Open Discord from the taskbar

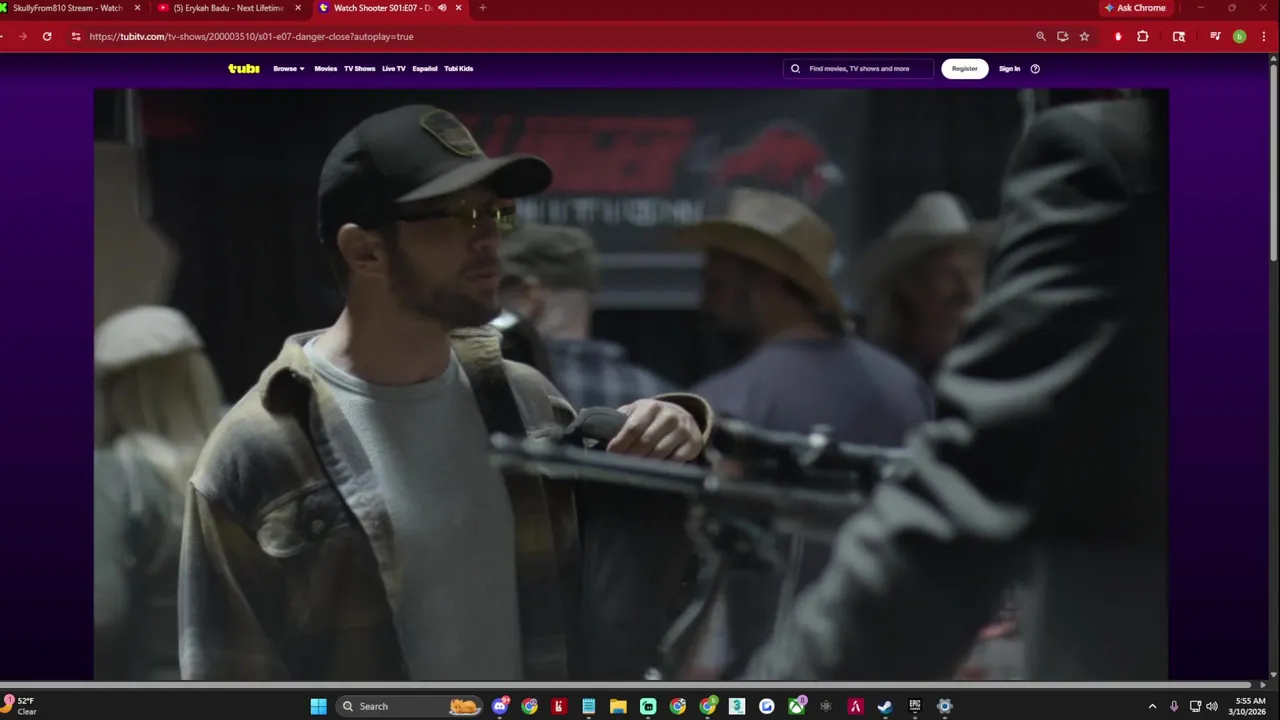coord(500,706)
